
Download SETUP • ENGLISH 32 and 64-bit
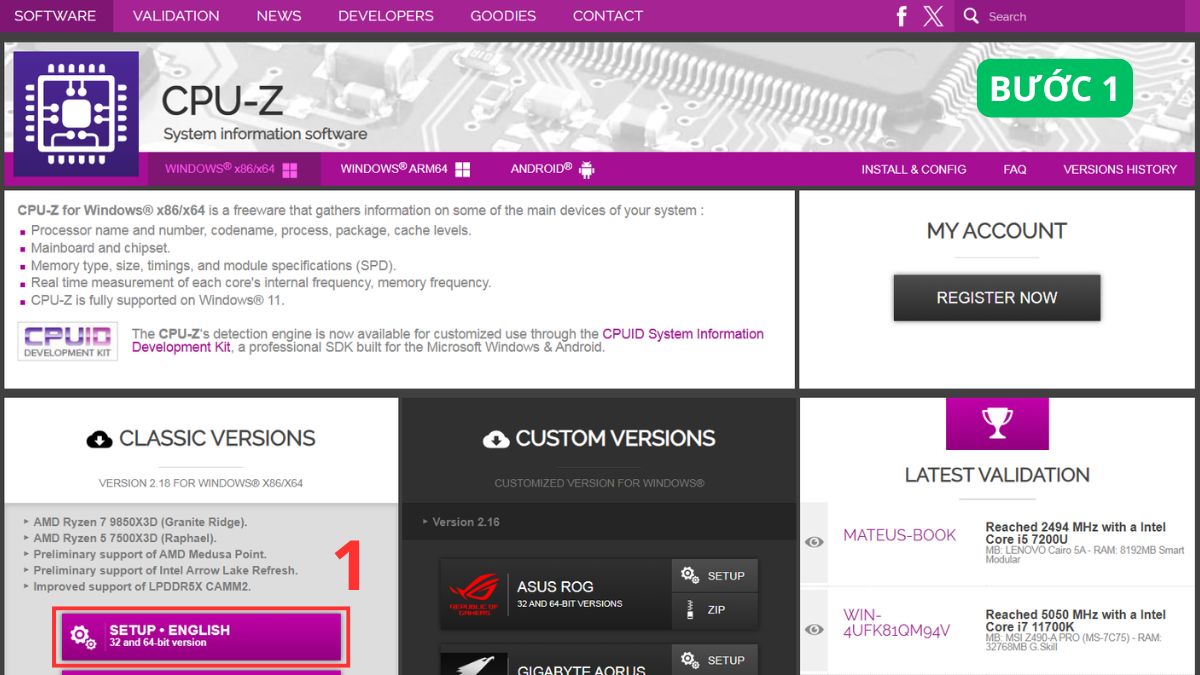pos(201,636)
